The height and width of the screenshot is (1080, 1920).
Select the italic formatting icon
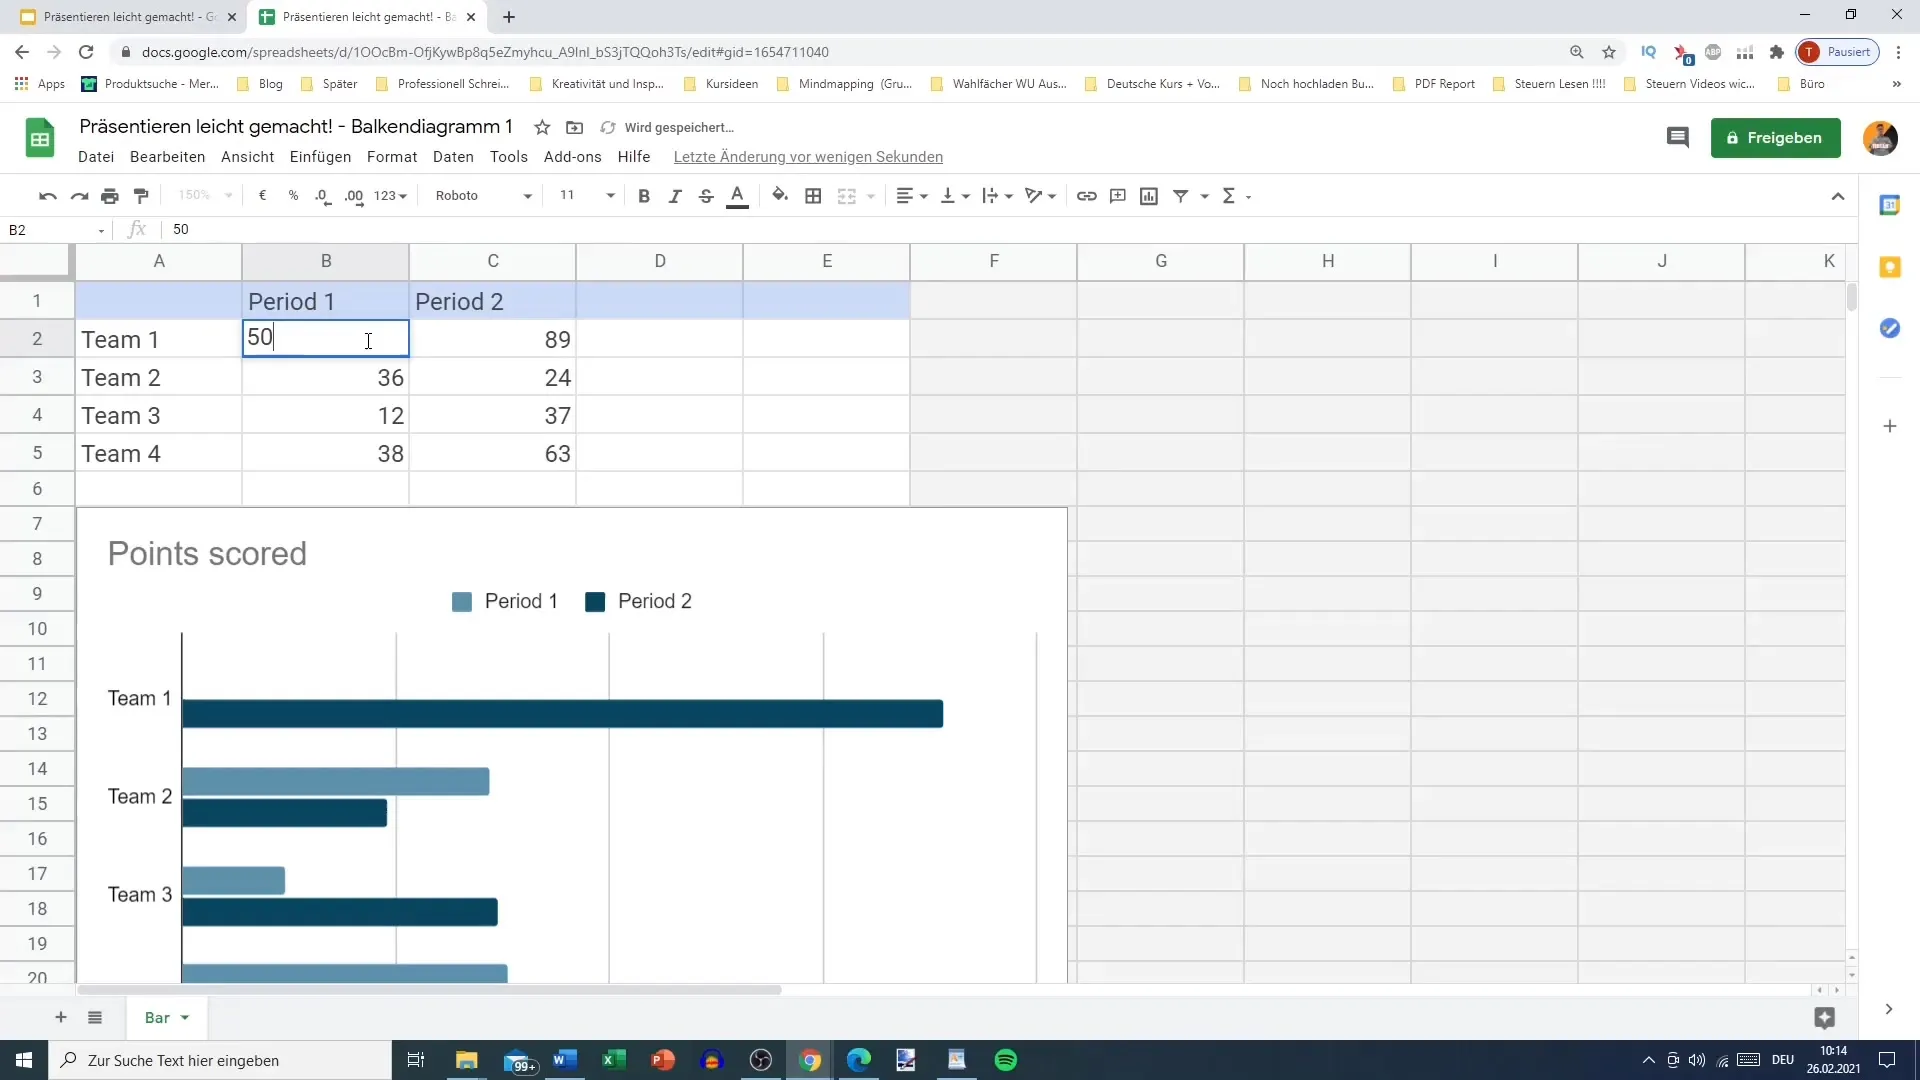(674, 195)
